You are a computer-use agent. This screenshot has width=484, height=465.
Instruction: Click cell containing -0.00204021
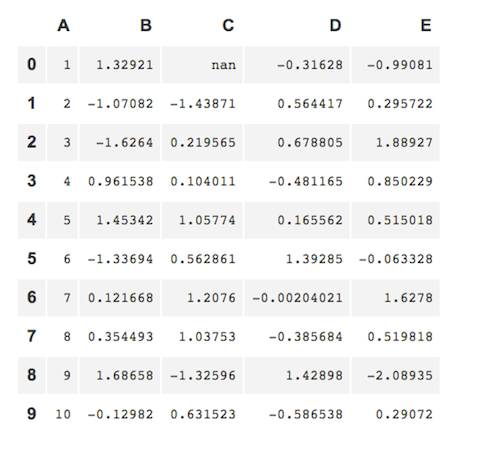(x=297, y=298)
